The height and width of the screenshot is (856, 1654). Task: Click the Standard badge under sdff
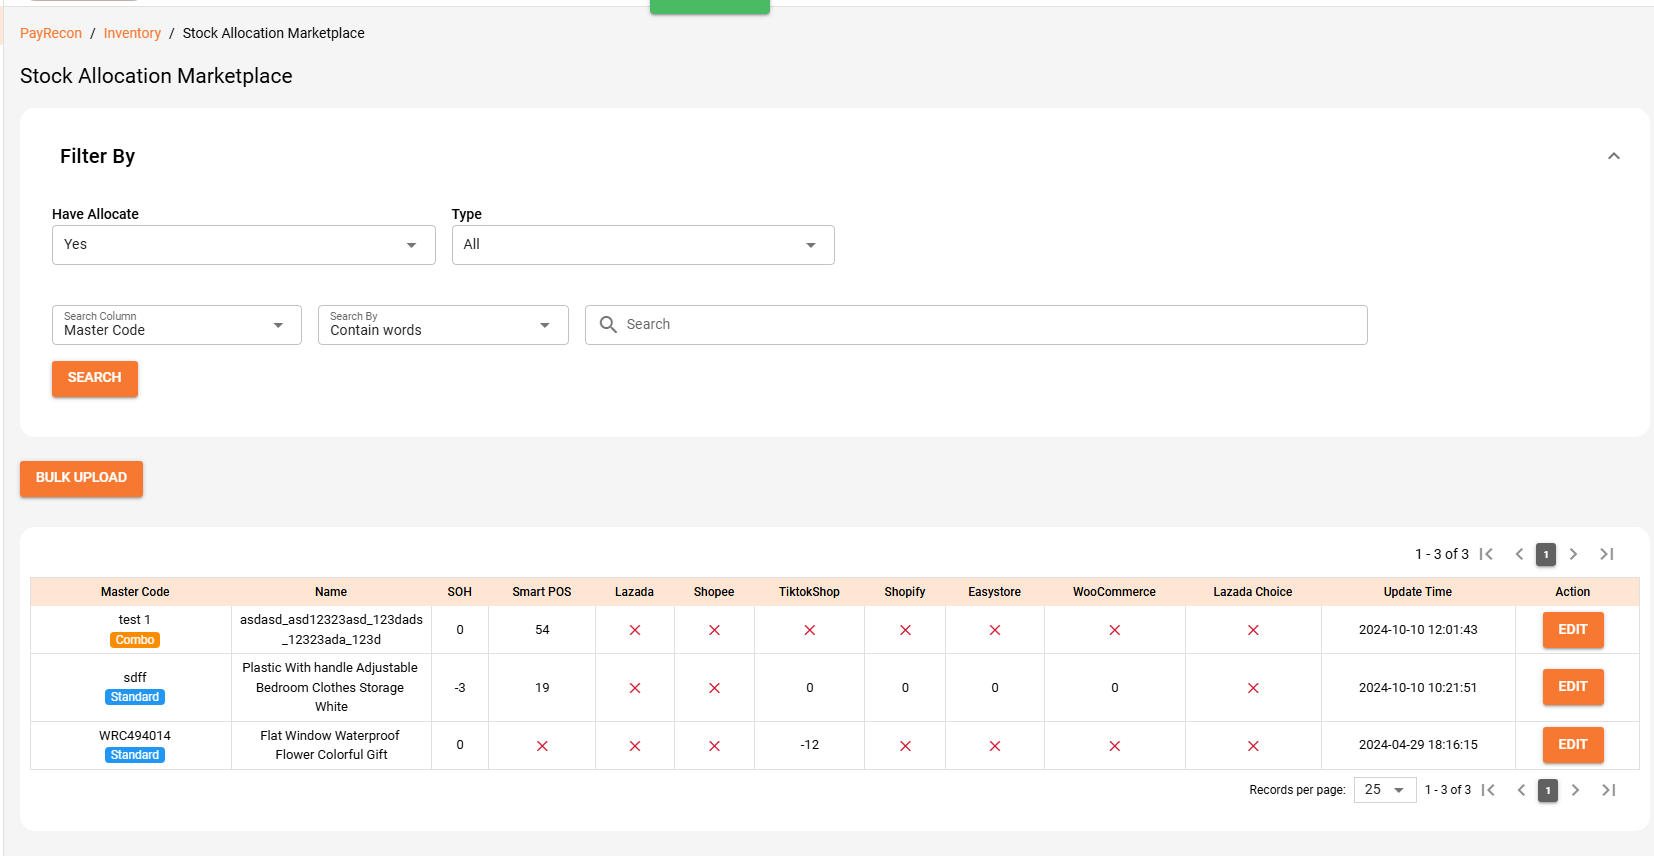pos(135,697)
